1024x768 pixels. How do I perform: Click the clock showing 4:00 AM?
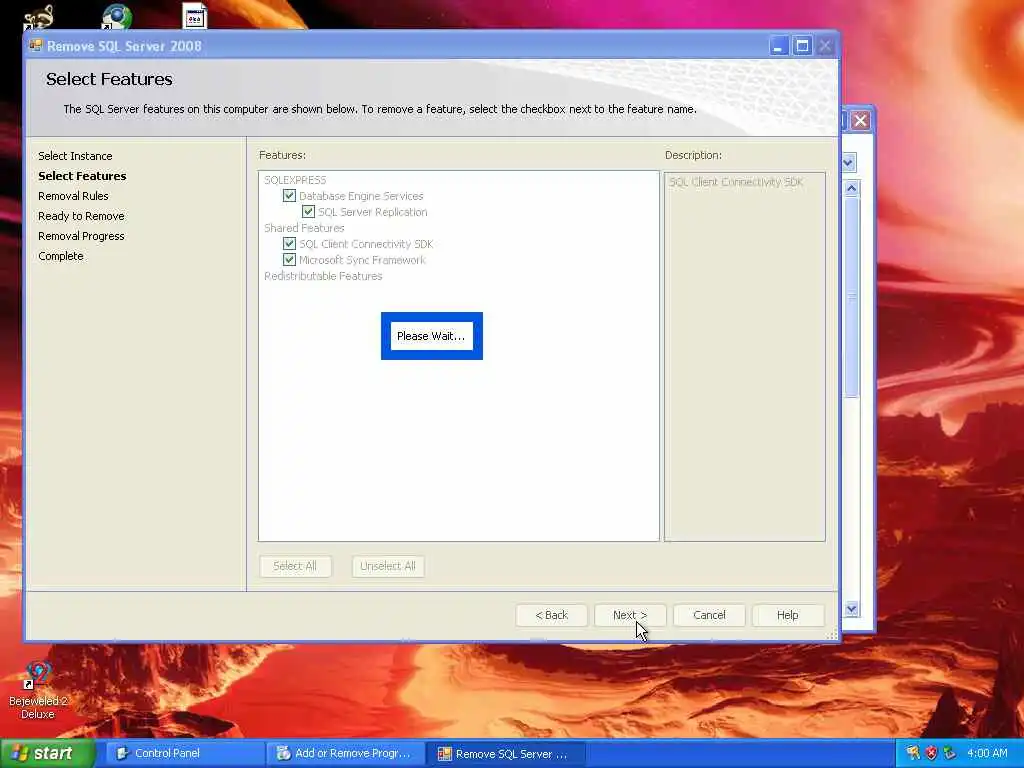[x=987, y=753]
